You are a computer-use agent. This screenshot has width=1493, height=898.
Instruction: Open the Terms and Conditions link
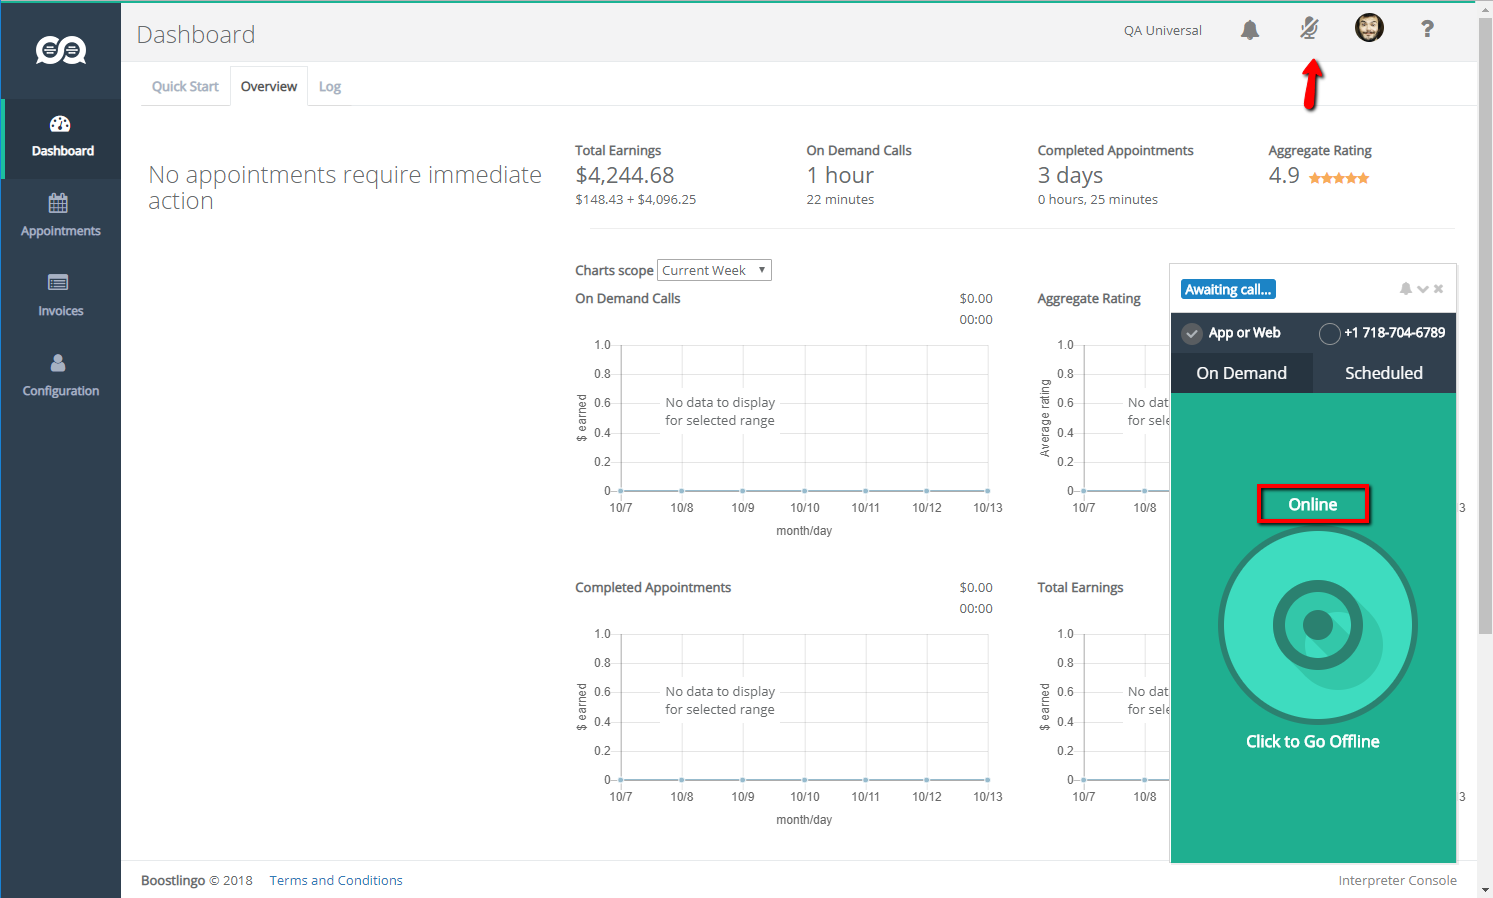click(336, 880)
